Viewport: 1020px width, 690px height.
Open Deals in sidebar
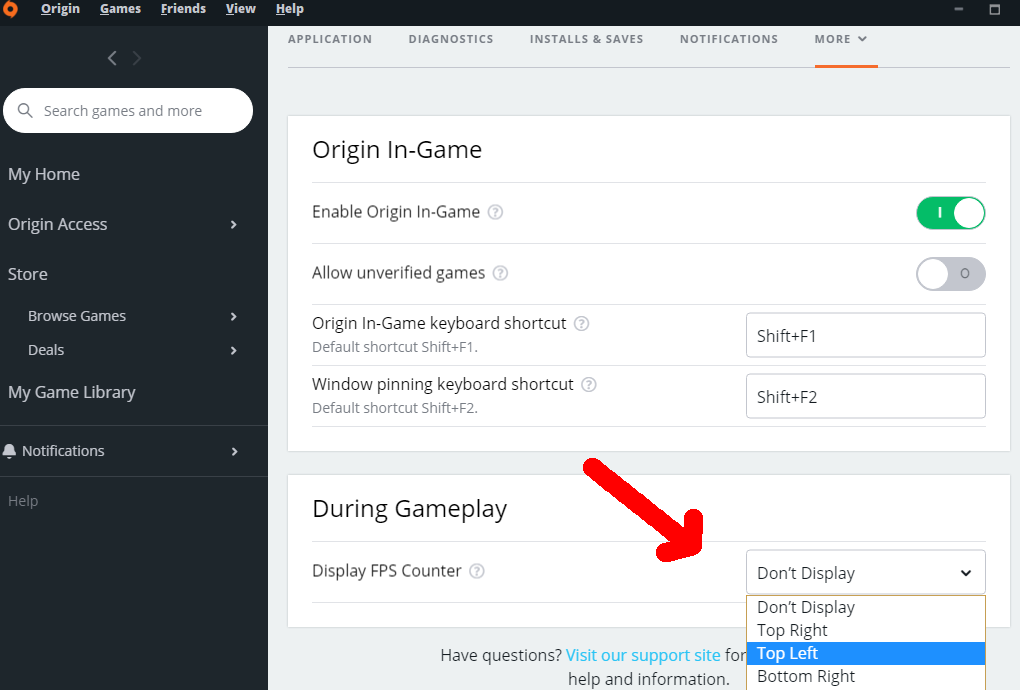pos(46,351)
